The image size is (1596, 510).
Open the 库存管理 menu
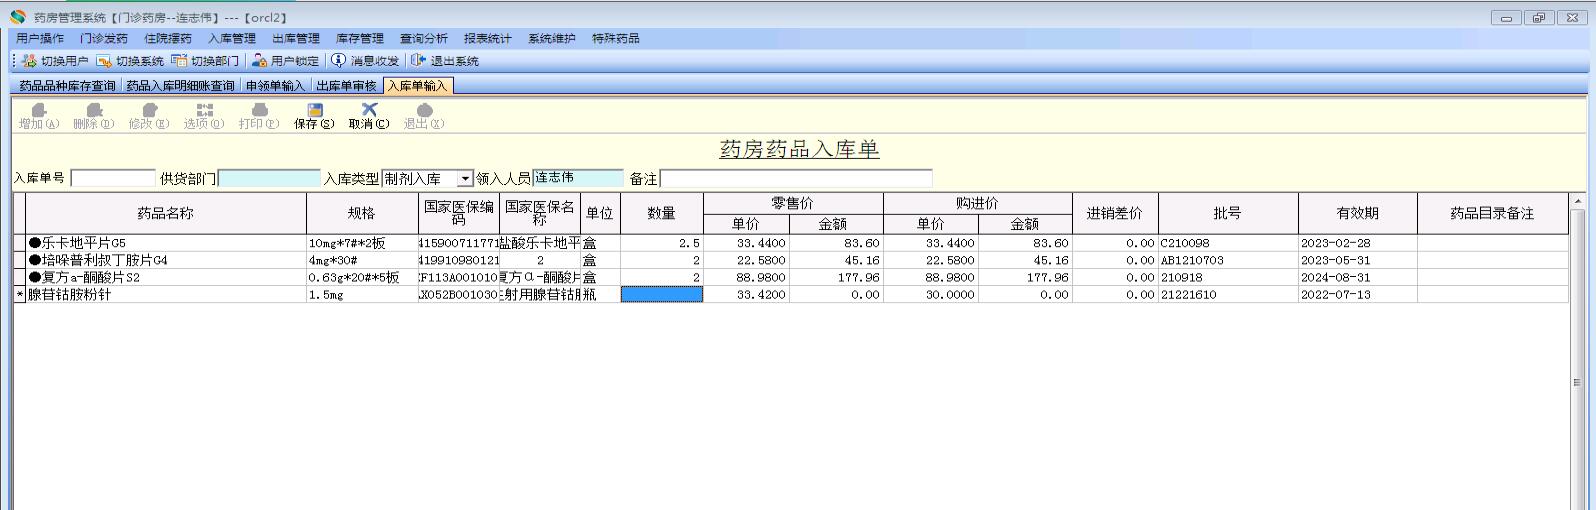click(360, 38)
